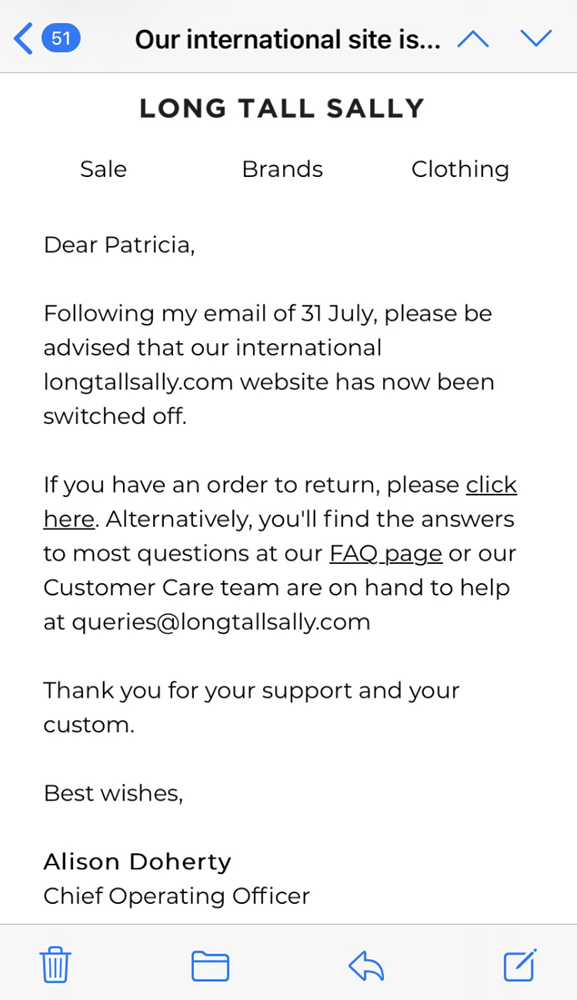Tap the queries@longtallsally.com email address

tap(221, 622)
